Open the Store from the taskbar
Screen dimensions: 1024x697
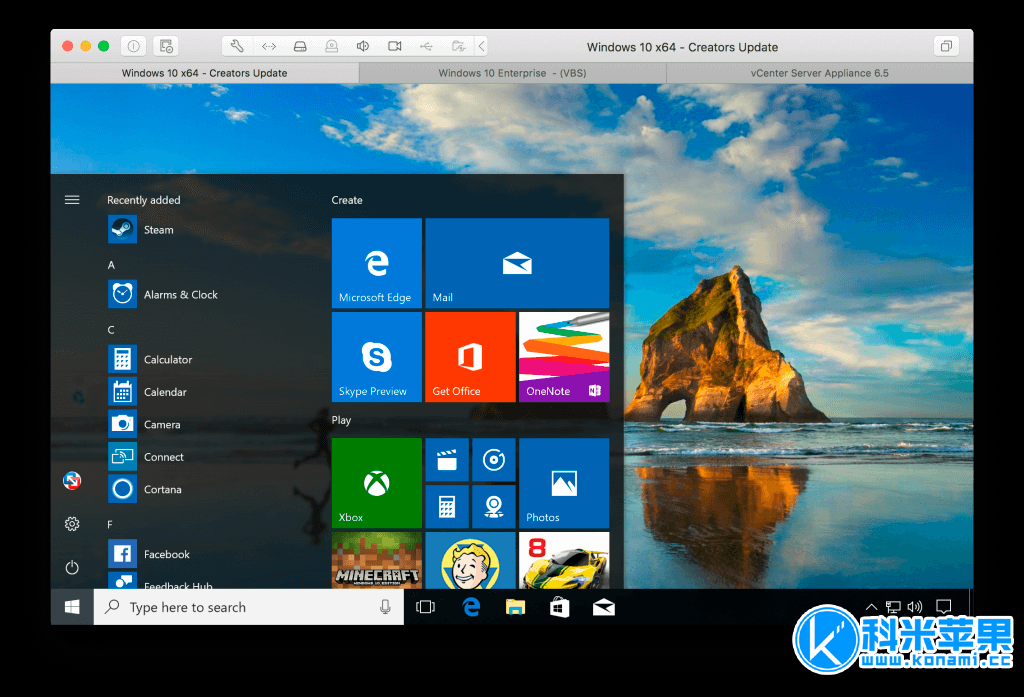tap(560, 607)
